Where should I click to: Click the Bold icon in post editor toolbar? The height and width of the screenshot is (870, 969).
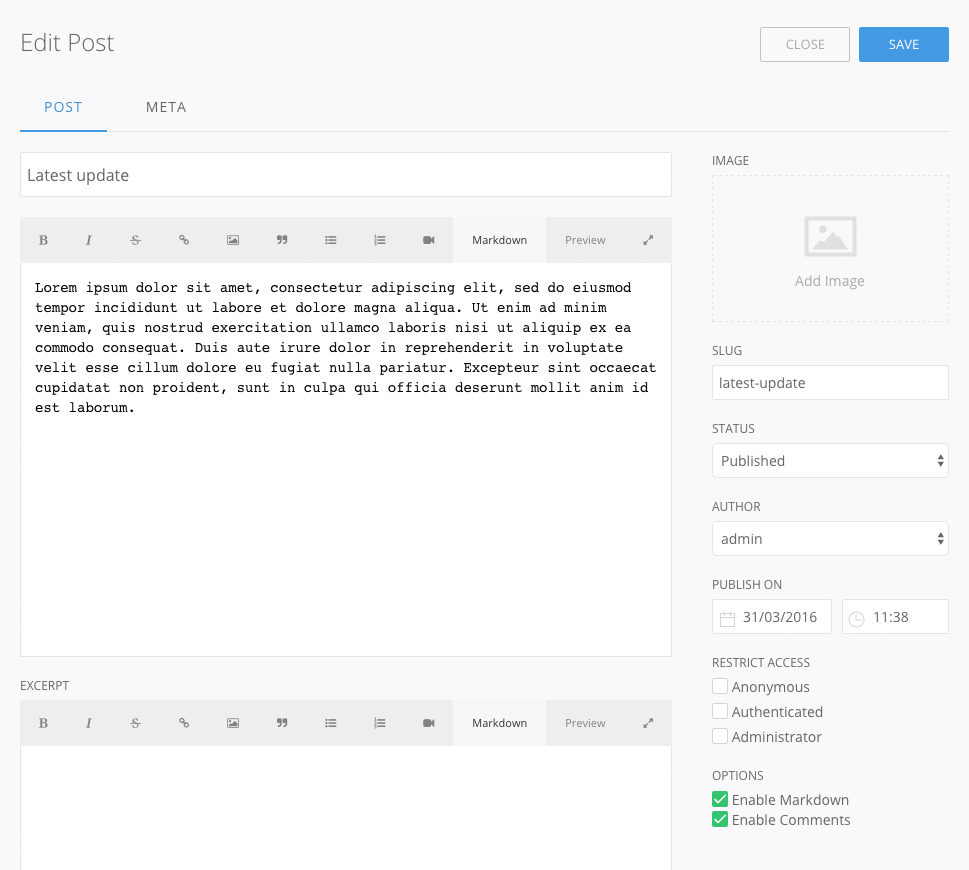coord(43,240)
